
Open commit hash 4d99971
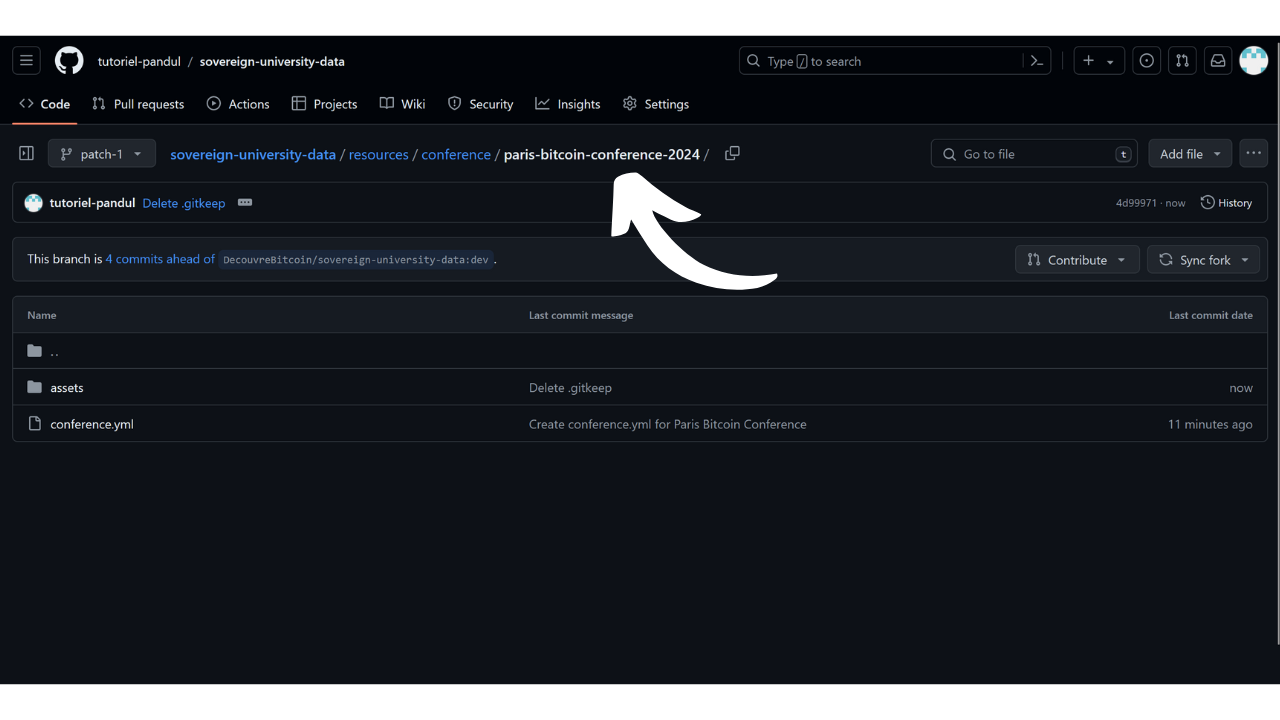[1136, 203]
